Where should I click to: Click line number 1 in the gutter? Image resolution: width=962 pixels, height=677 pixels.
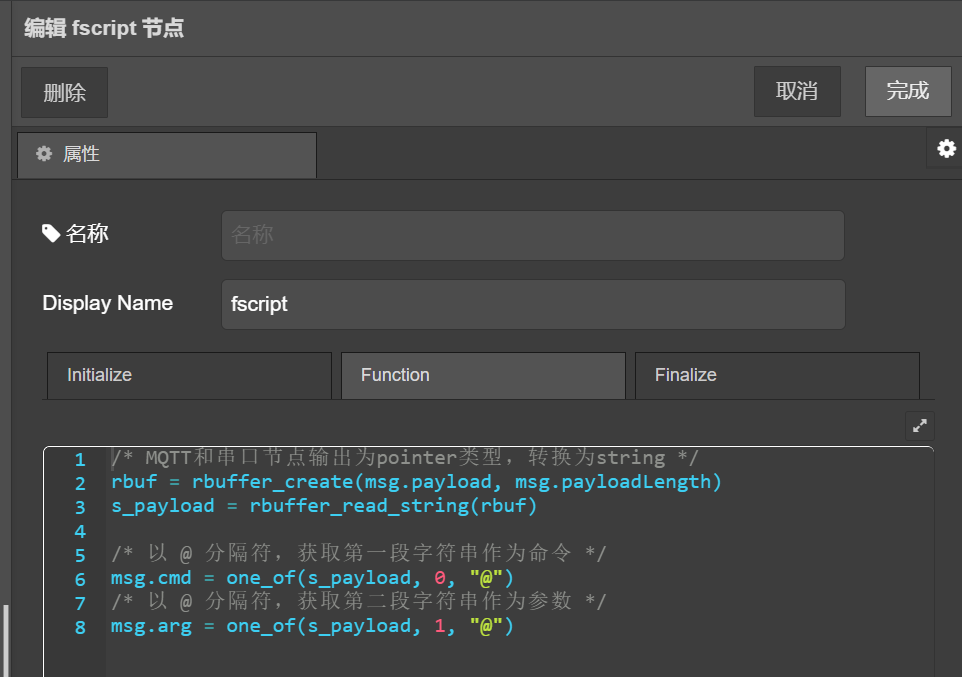click(x=80, y=459)
